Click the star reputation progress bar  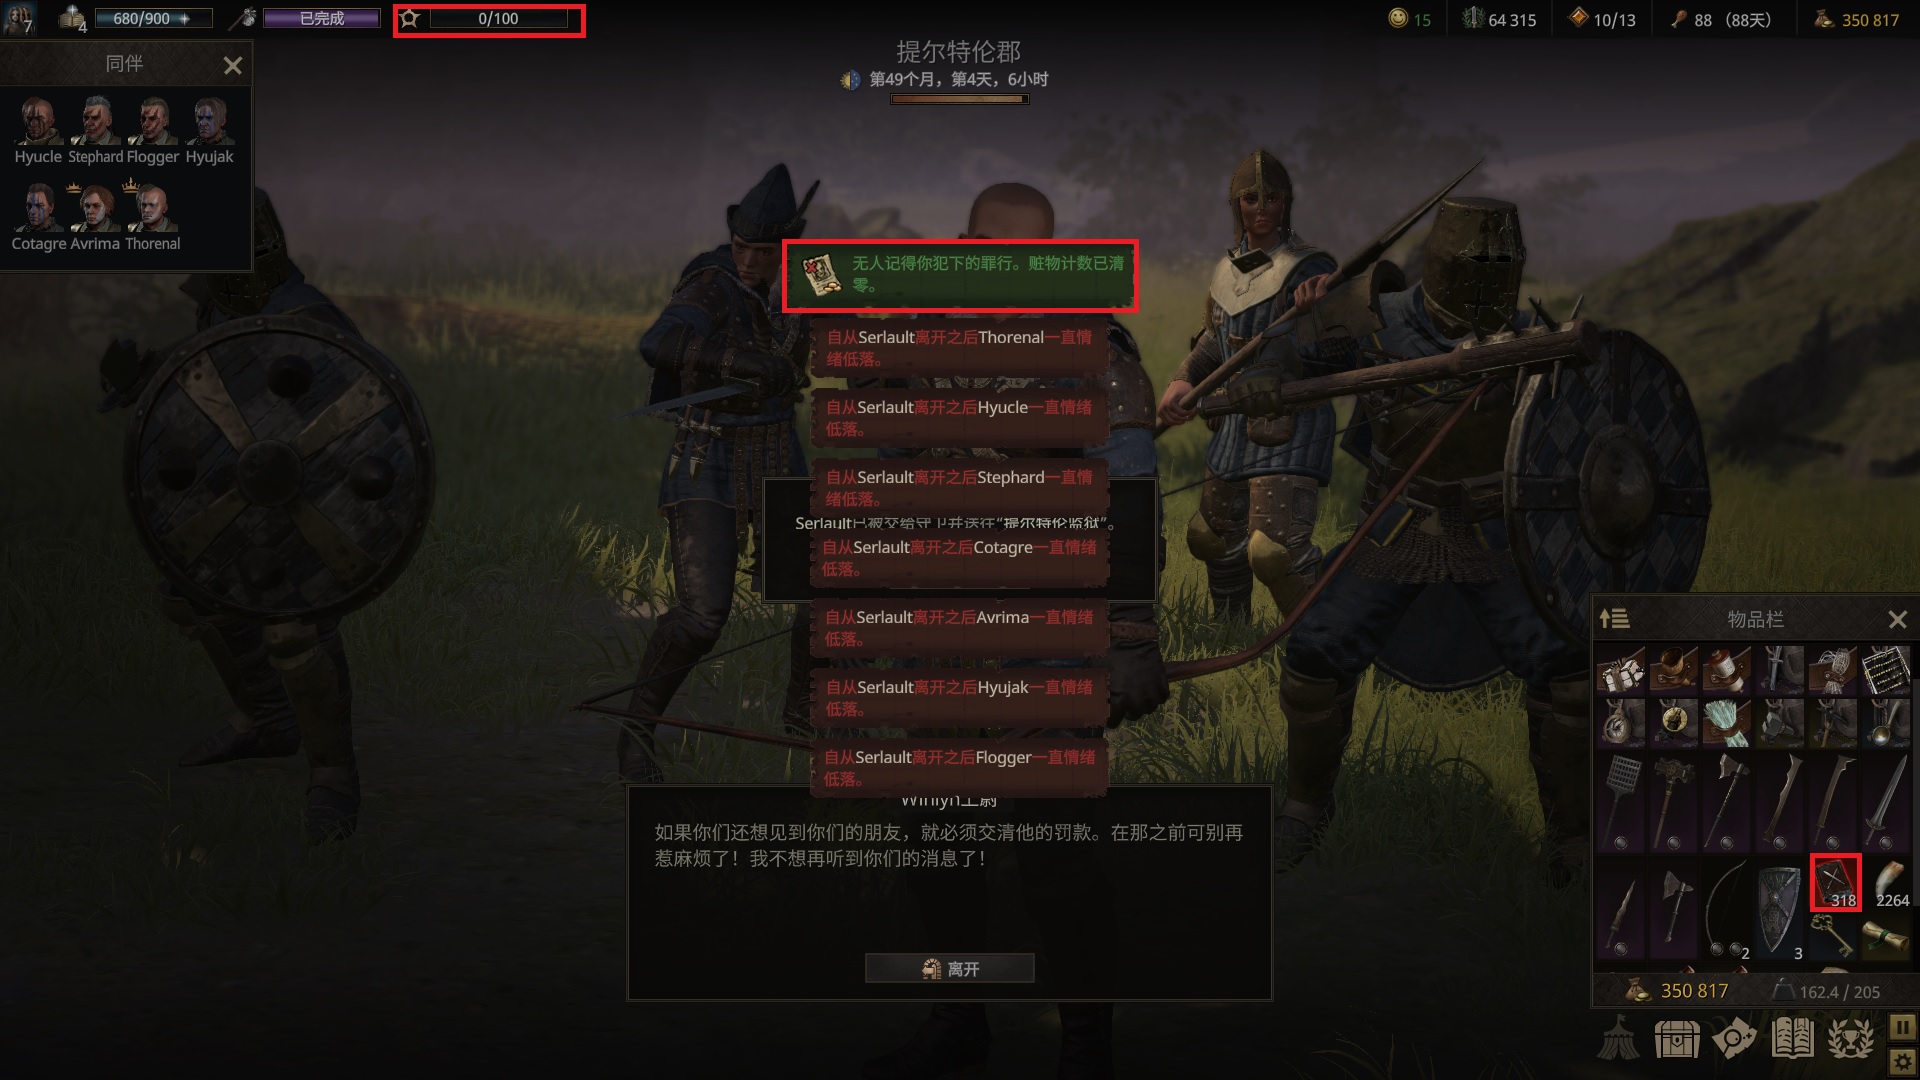(x=489, y=19)
